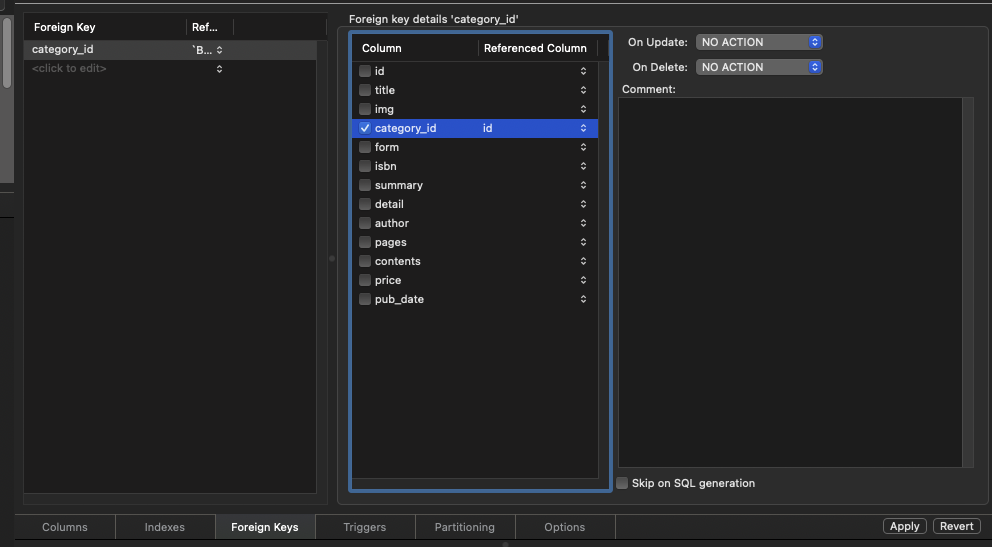
Task: Select the Foreign Keys tab
Action: (x=264, y=527)
